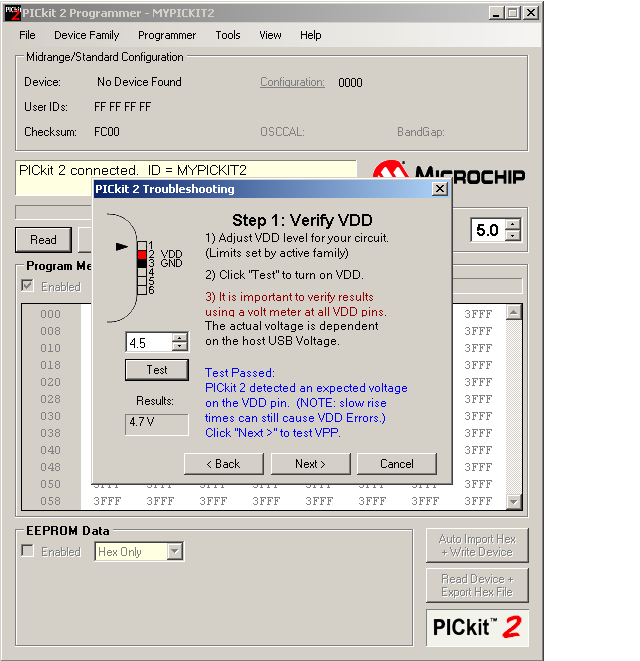Click 'Step 1: Verify VDD' heading

302,220
